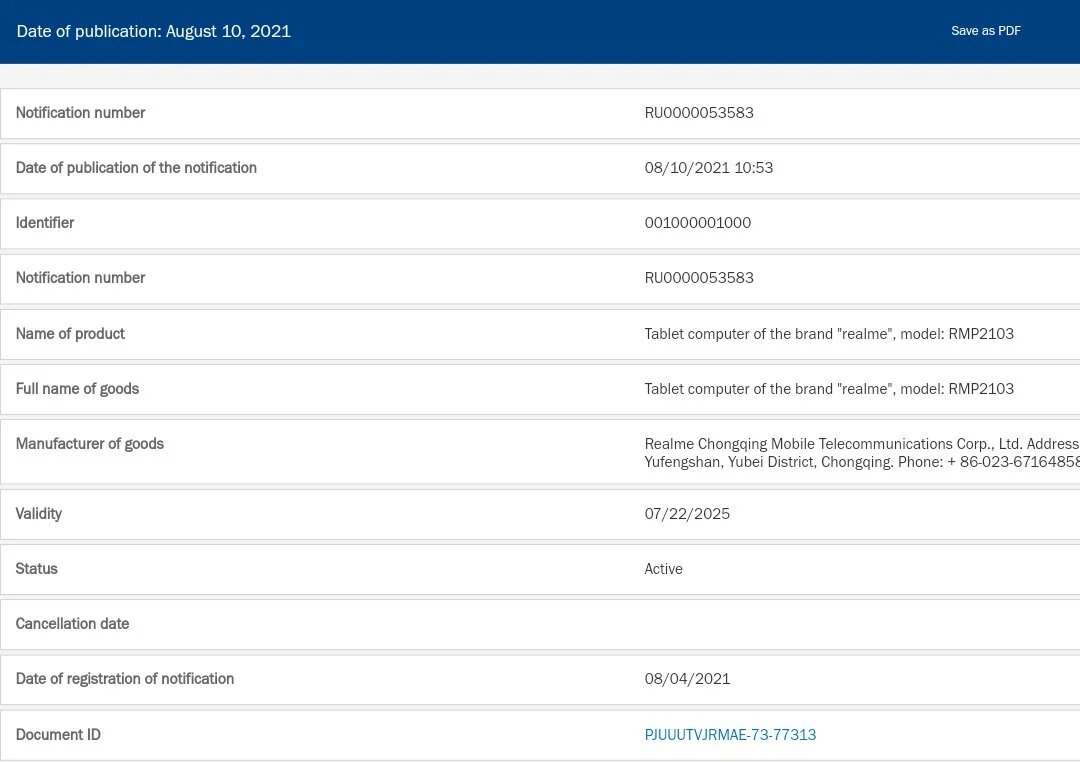Select the top Notification number row

[540, 113]
